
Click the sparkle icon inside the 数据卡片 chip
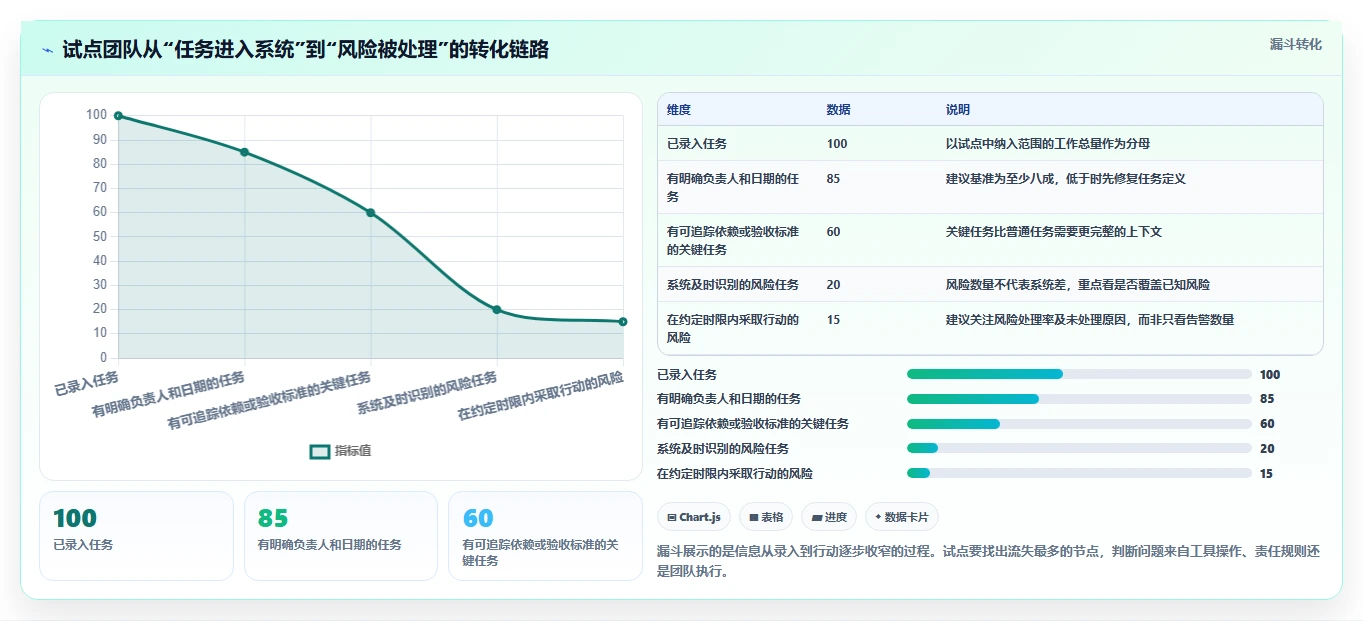[x=878, y=518]
